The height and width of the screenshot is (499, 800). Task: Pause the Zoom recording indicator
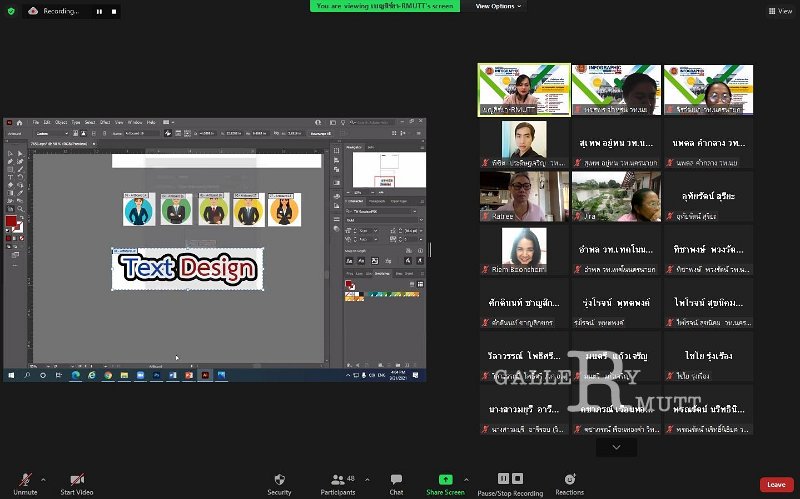99,11
